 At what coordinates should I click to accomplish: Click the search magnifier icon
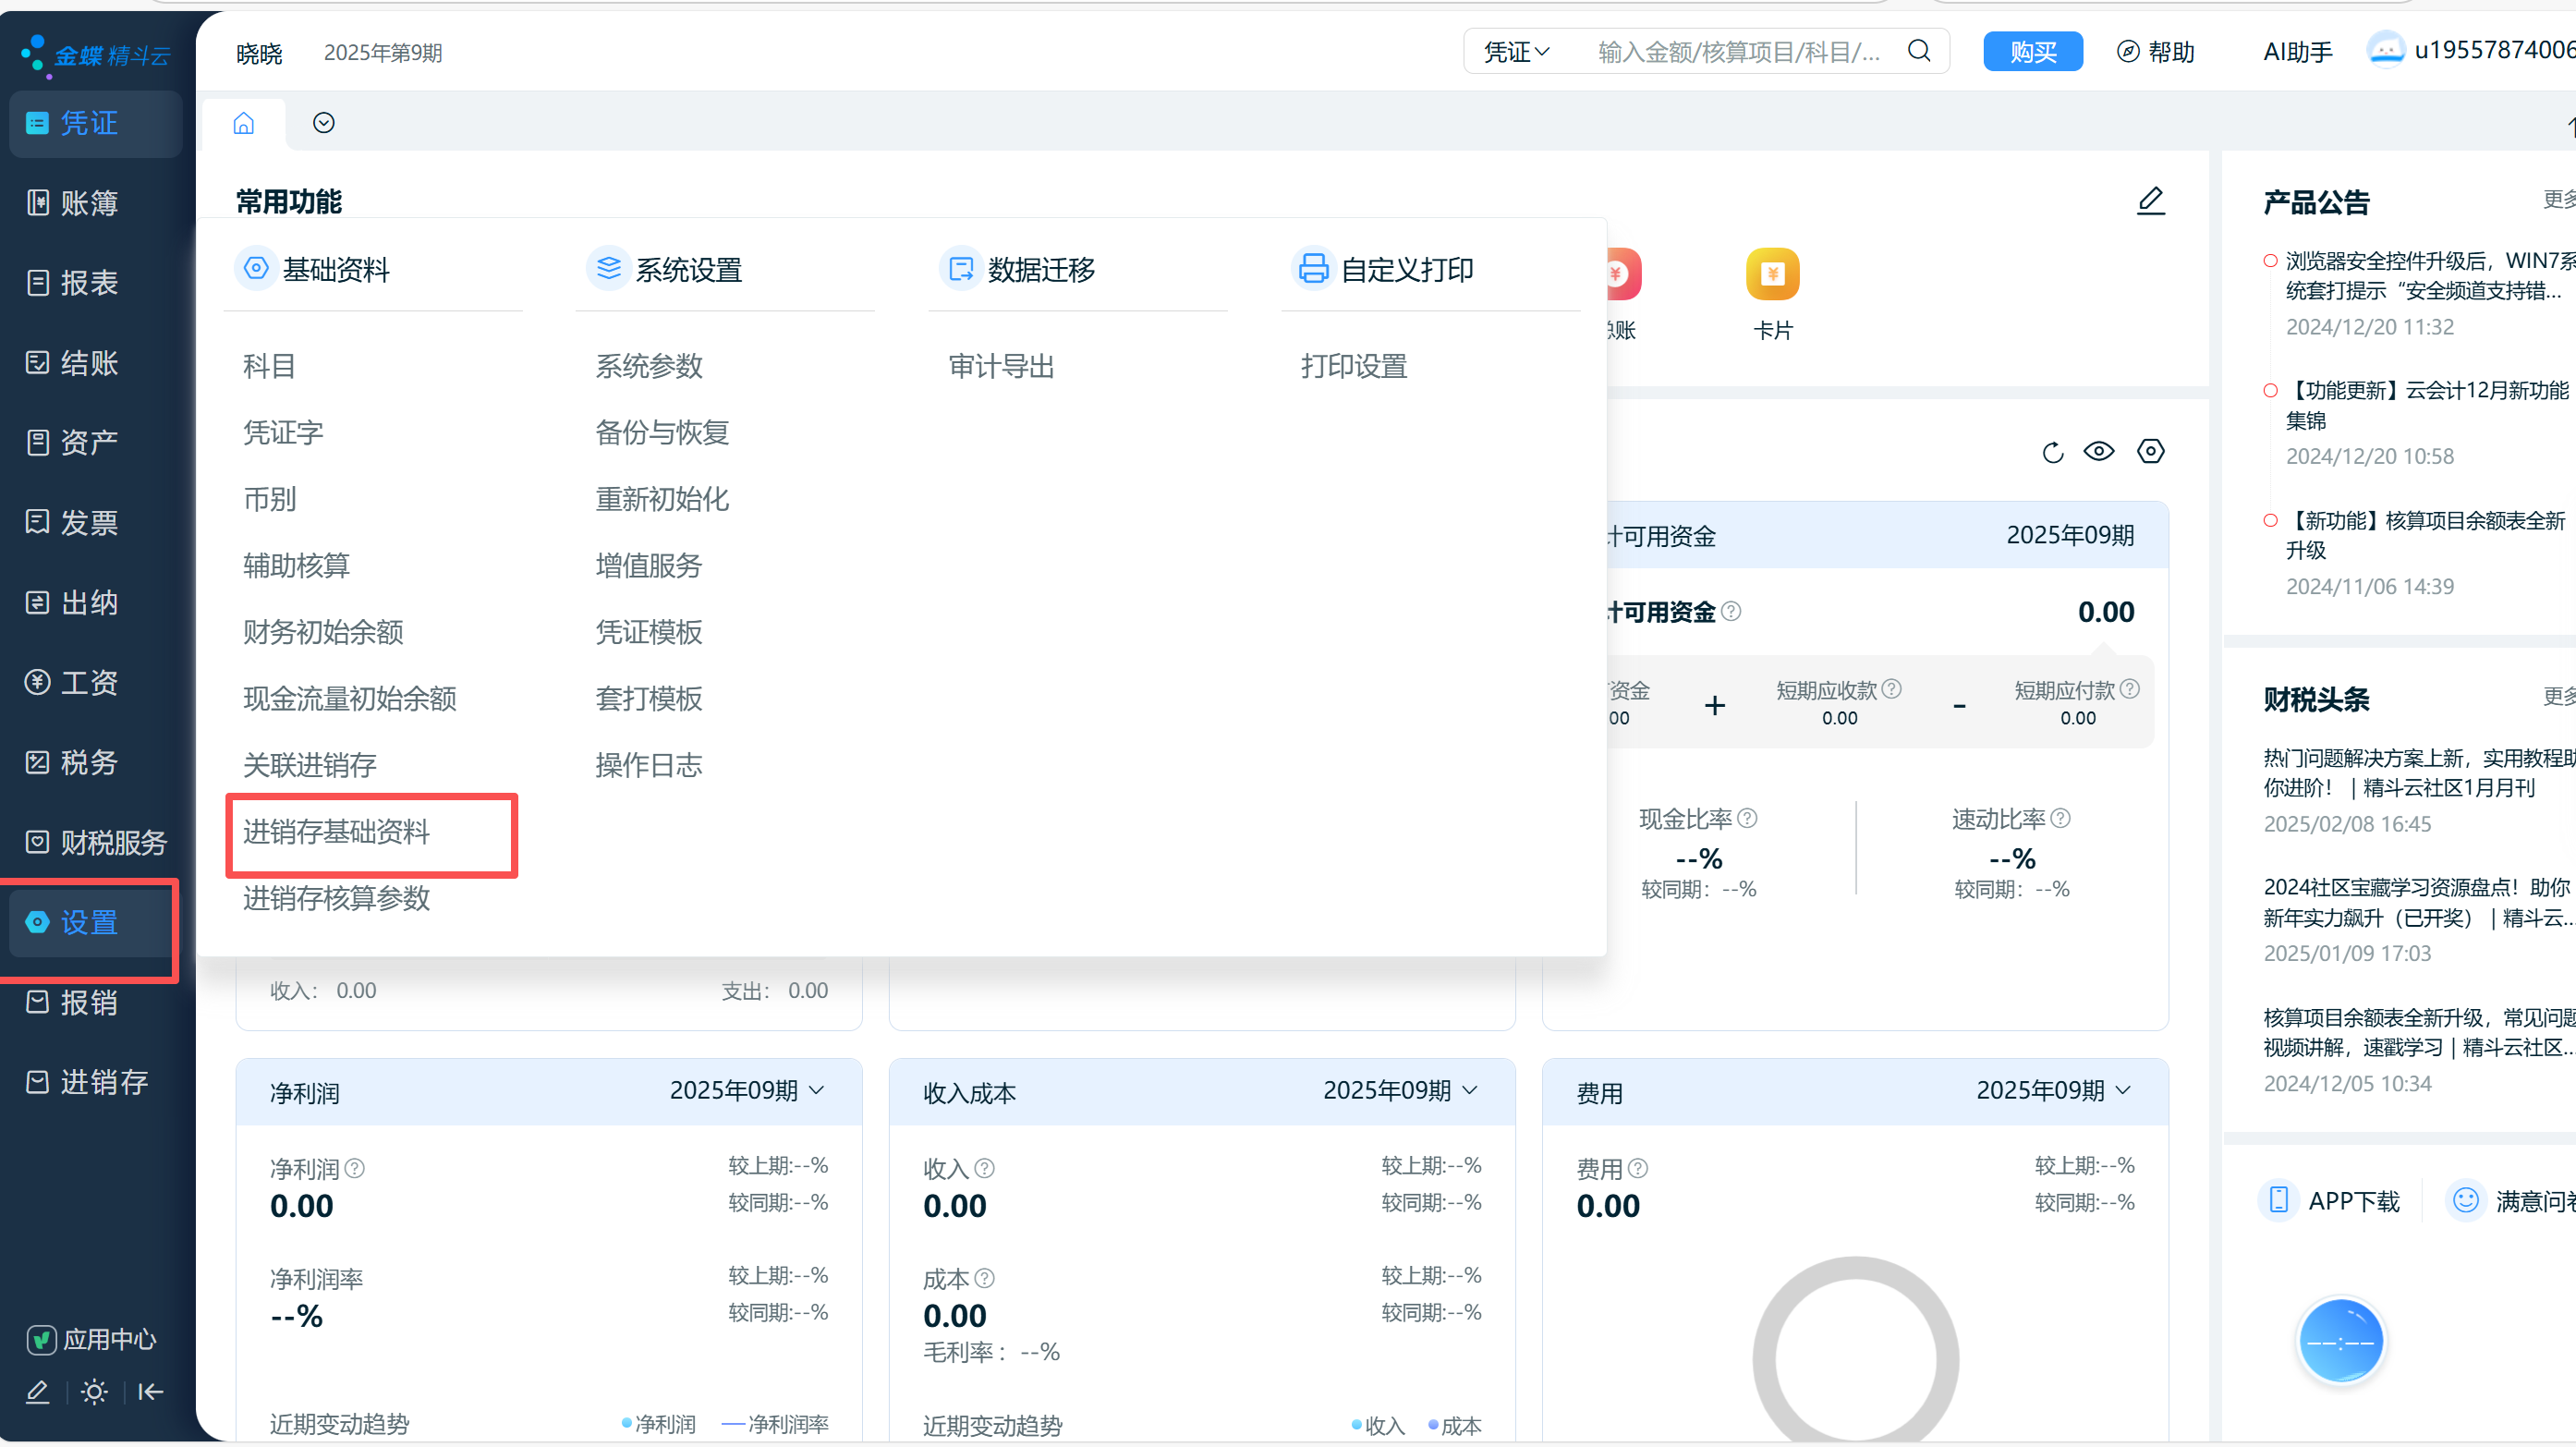[1918, 51]
